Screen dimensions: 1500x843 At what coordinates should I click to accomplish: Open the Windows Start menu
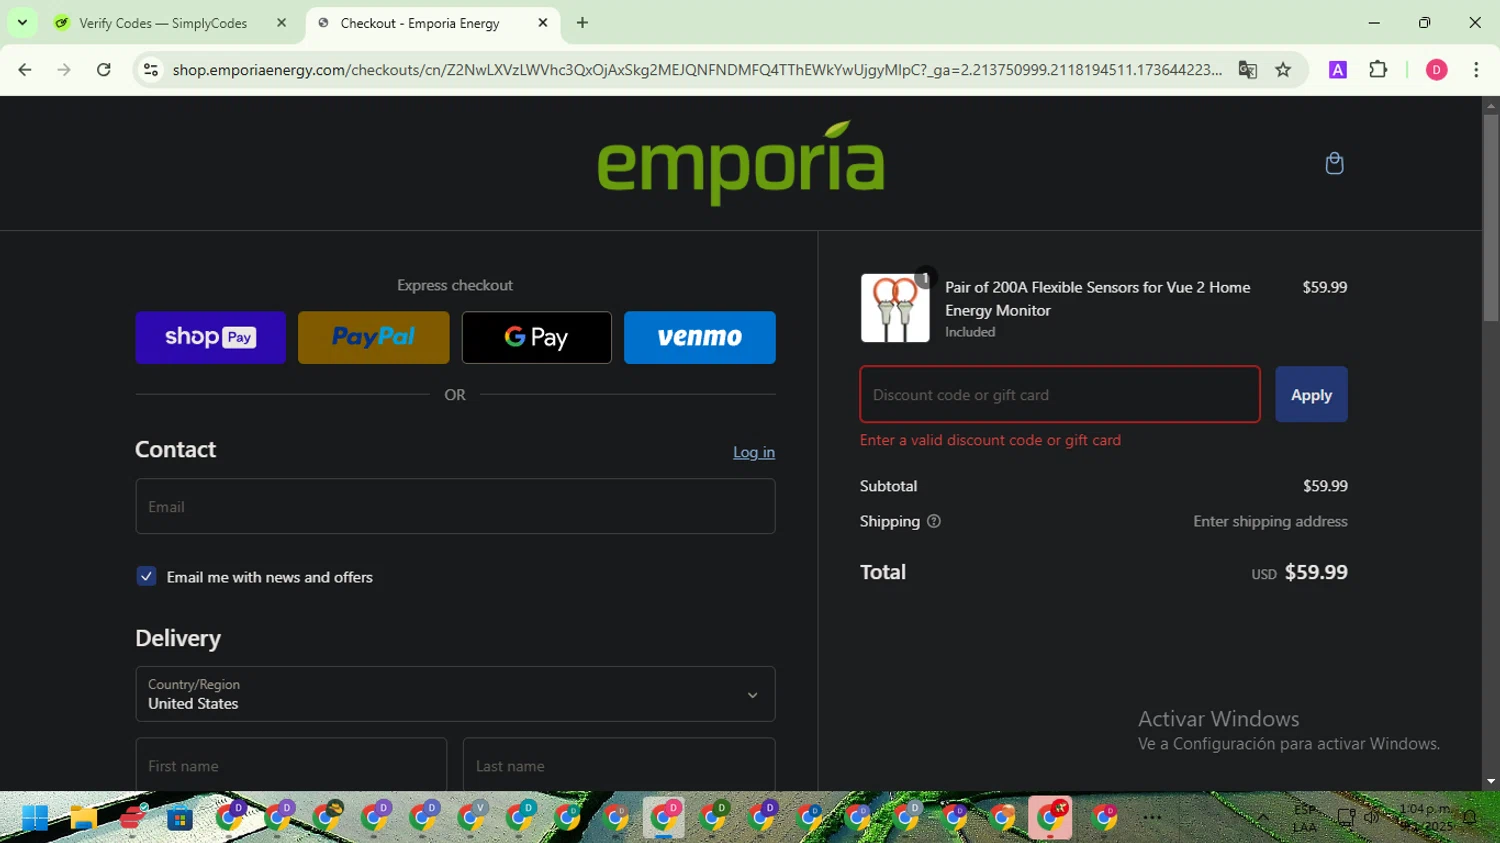point(35,818)
